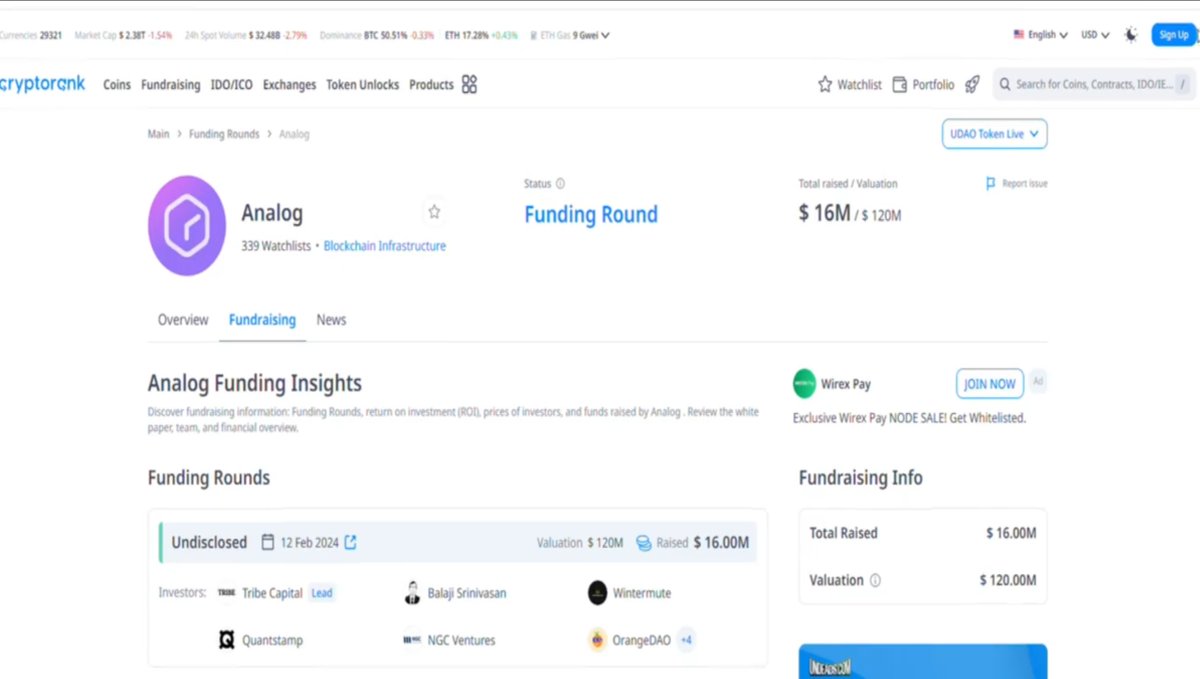Open the Products grid icon
This screenshot has height=679, width=1200.
pyautogui.click(x=469, y=84)
